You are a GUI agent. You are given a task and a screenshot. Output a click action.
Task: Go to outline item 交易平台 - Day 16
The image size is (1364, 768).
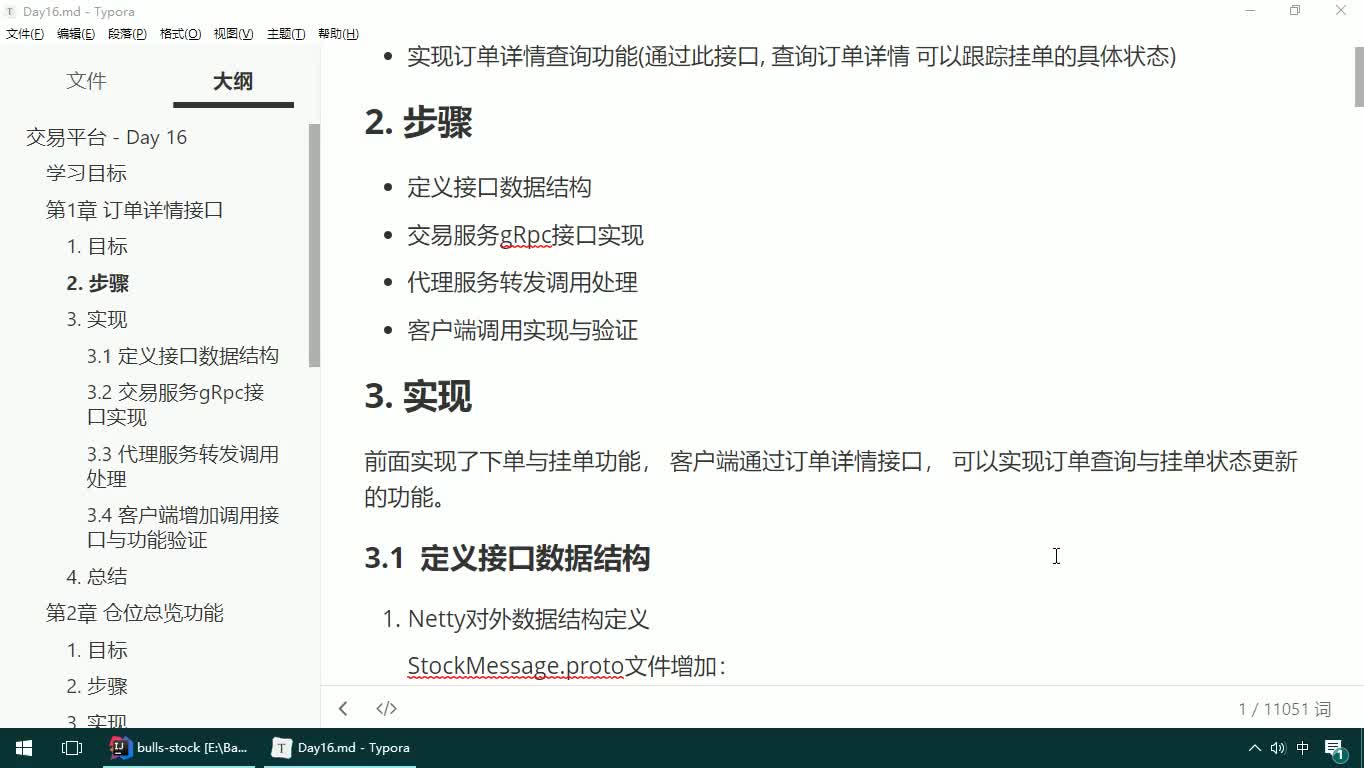[x=106, y=137]
